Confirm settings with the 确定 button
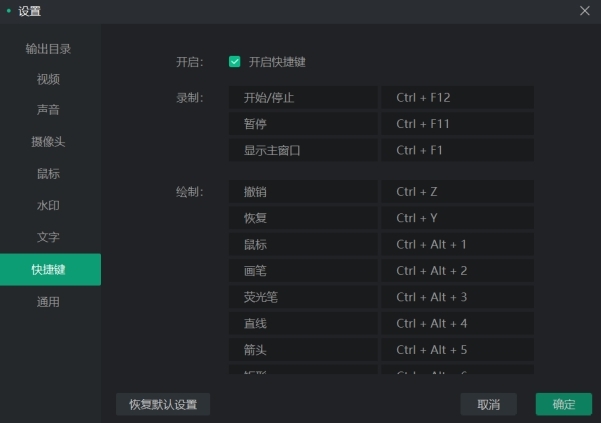601x423 pixels. pyautogui.click(x=564, y=404)
